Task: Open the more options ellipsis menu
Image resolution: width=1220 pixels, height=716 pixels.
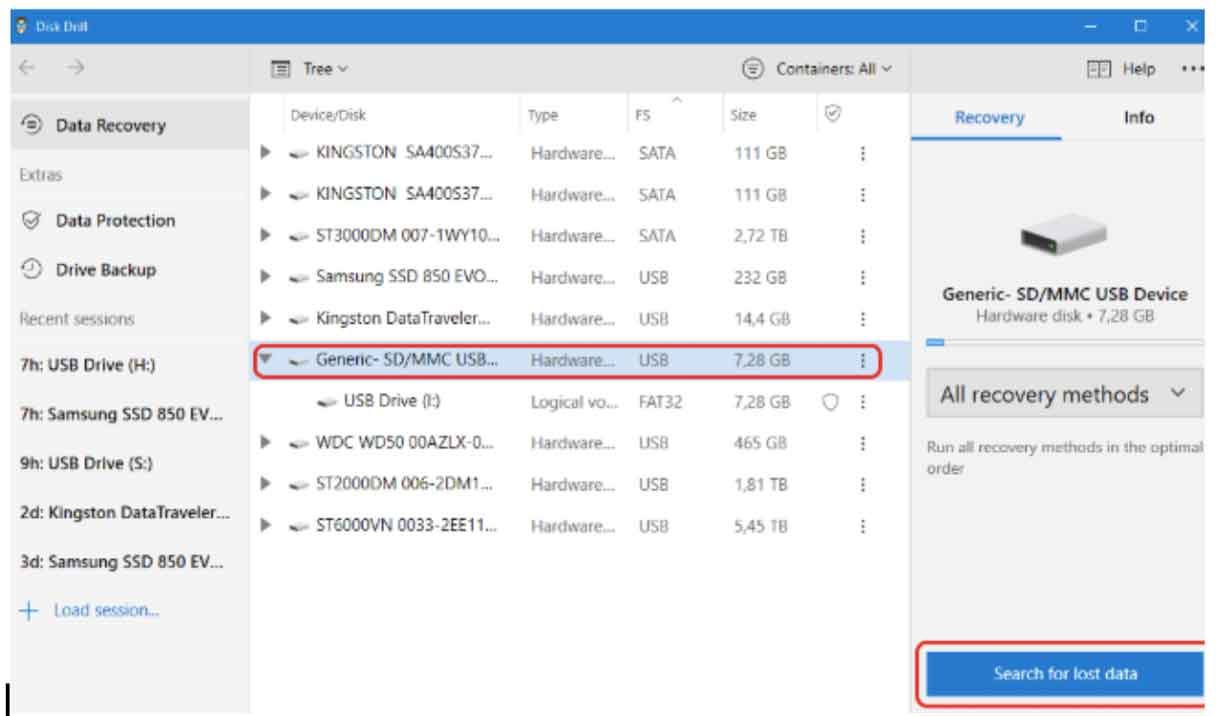Action: [x=1192, y=69]
